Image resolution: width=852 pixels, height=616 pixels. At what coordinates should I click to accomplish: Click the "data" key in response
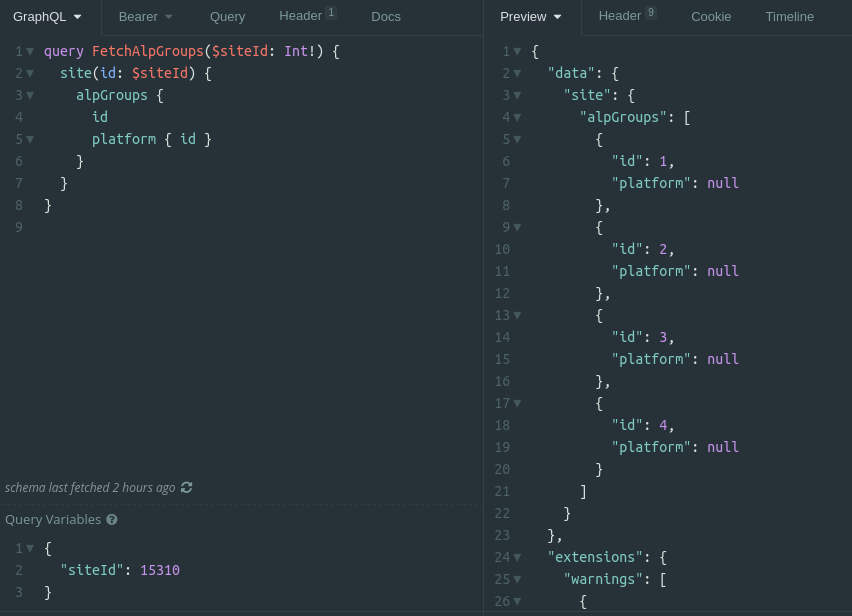[572, 73]
